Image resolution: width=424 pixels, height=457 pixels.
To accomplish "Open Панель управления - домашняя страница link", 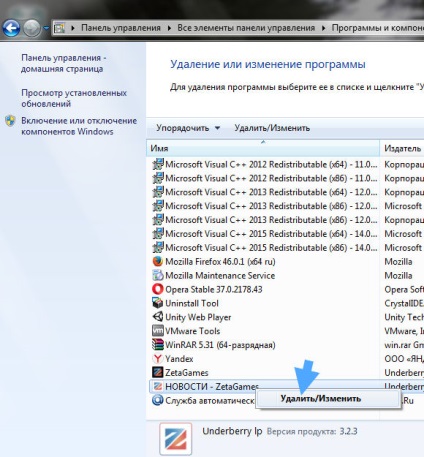I will click(64, 63).
